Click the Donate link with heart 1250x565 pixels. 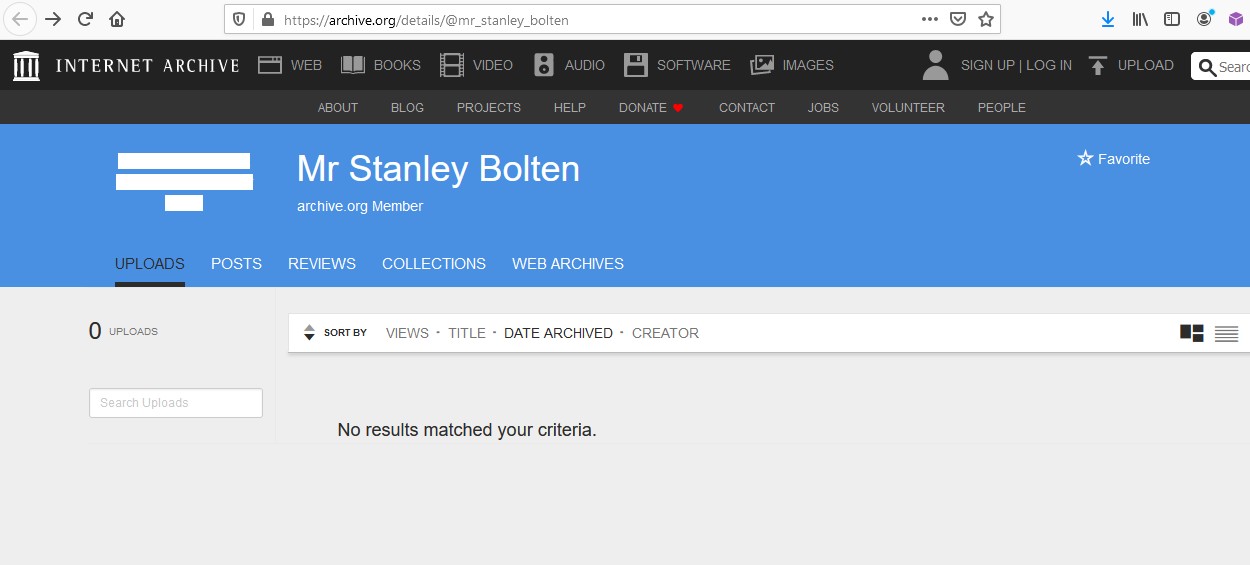tap(651, 108)
